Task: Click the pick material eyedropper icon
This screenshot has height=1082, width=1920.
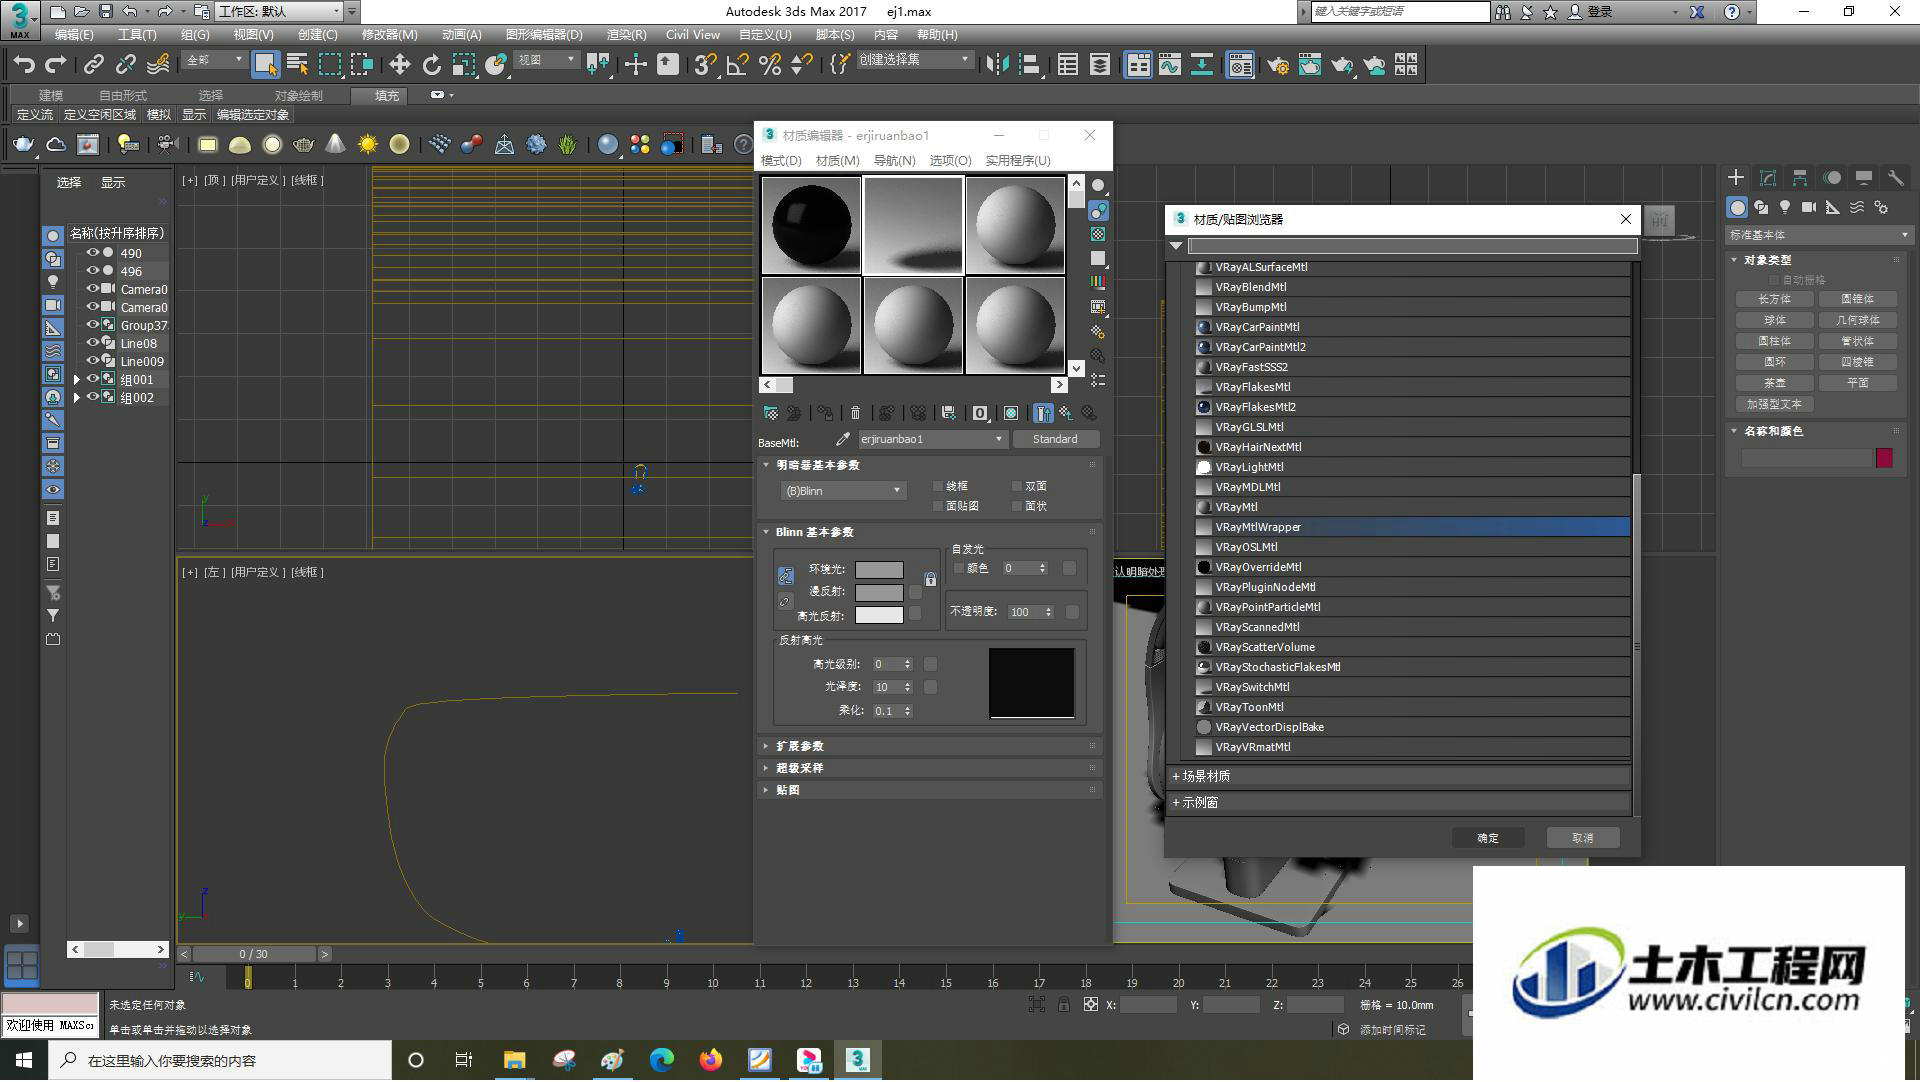Action: point(842,439)
